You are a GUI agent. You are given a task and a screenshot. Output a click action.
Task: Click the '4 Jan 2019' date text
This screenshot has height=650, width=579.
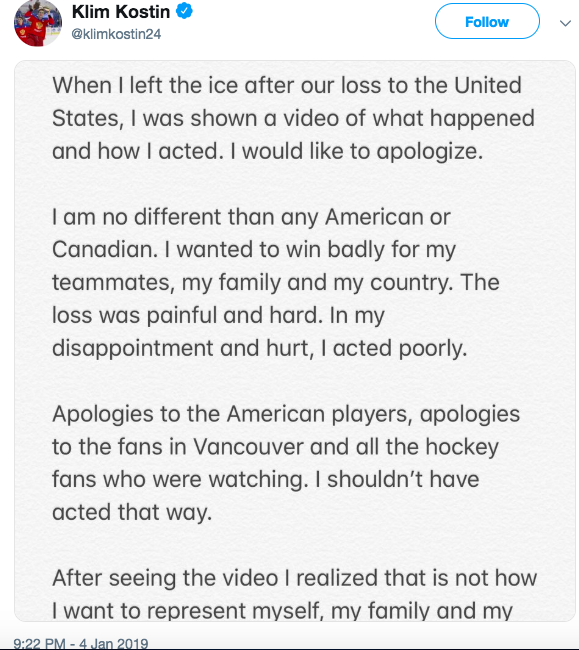[x=114, y=643]
